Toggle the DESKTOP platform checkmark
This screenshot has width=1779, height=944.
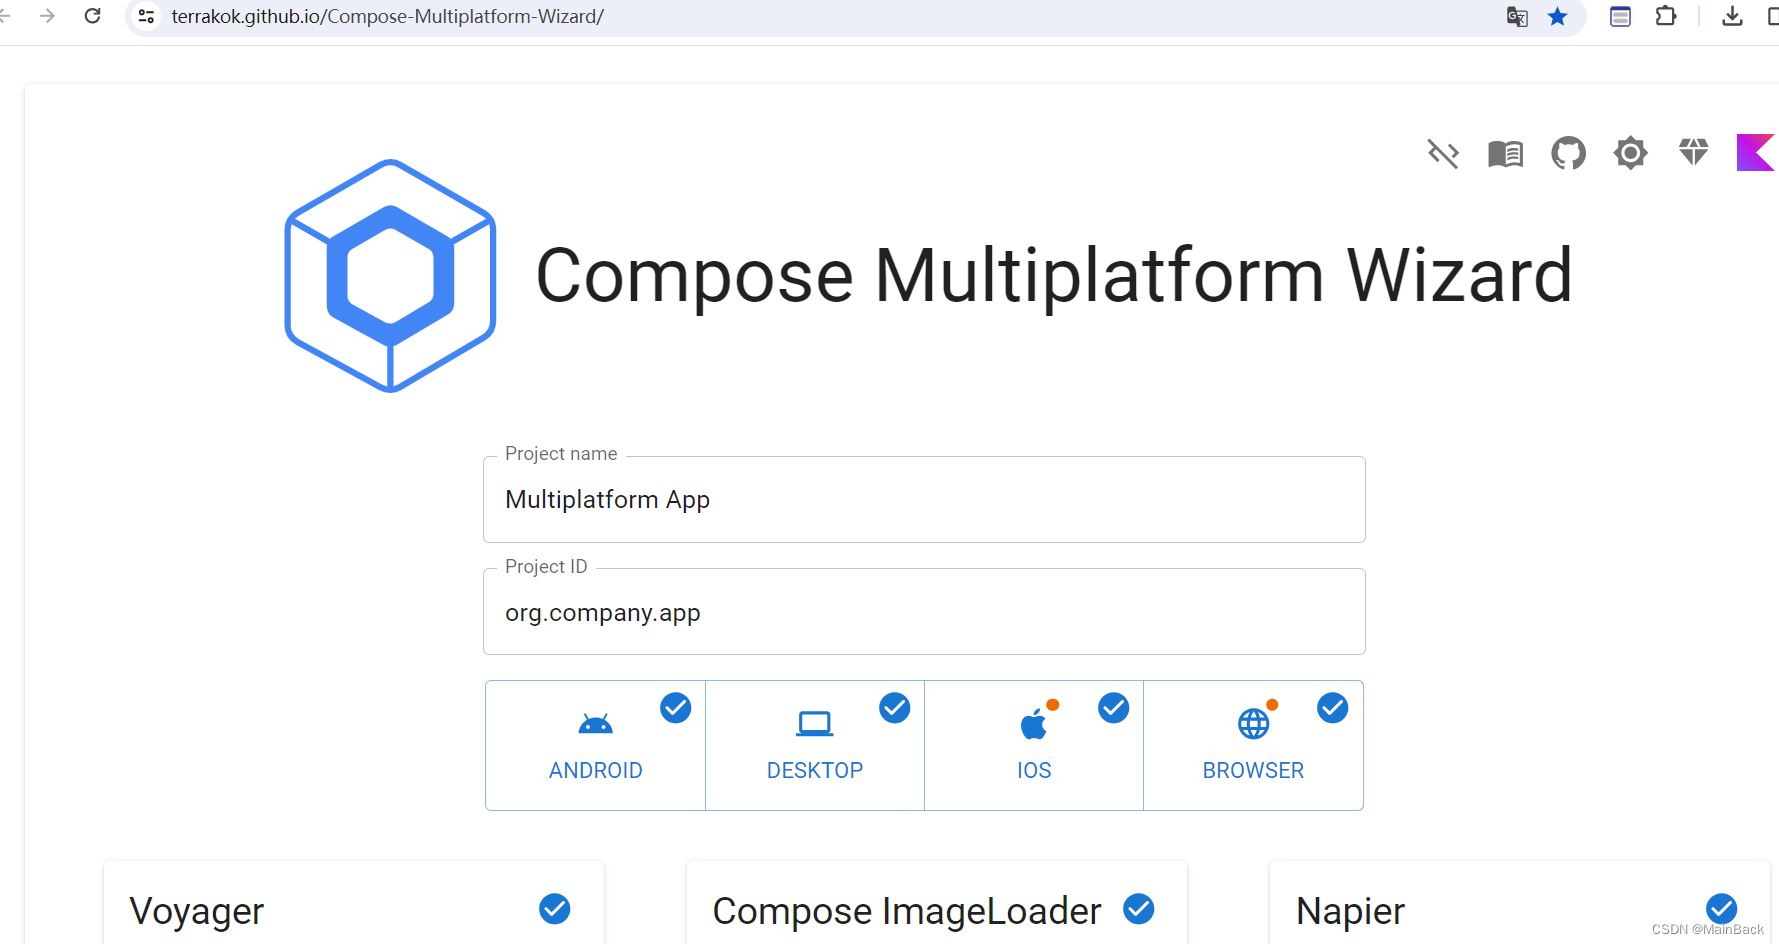894,708
